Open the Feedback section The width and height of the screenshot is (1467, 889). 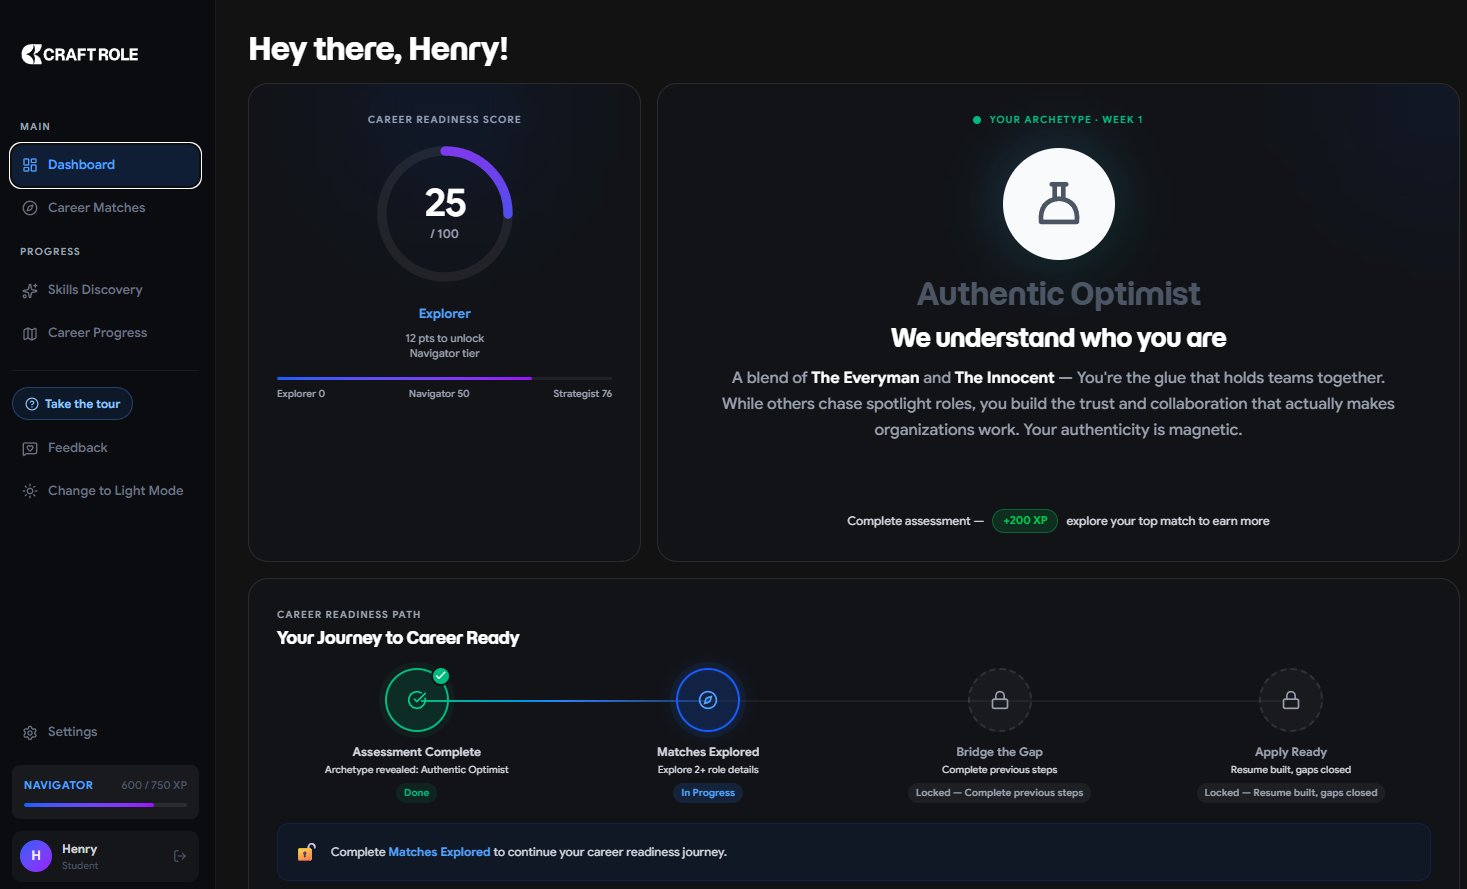tap(105, 448)
